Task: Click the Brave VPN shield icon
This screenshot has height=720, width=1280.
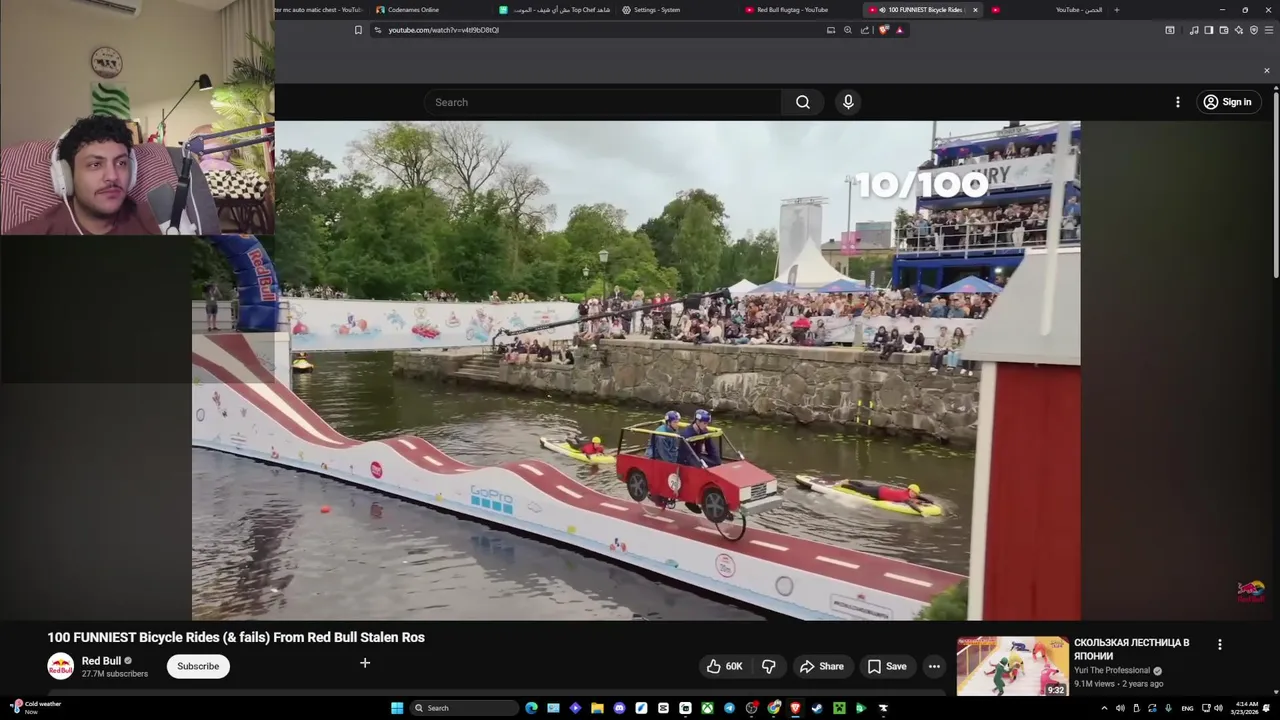Action: coord(1254,30)
